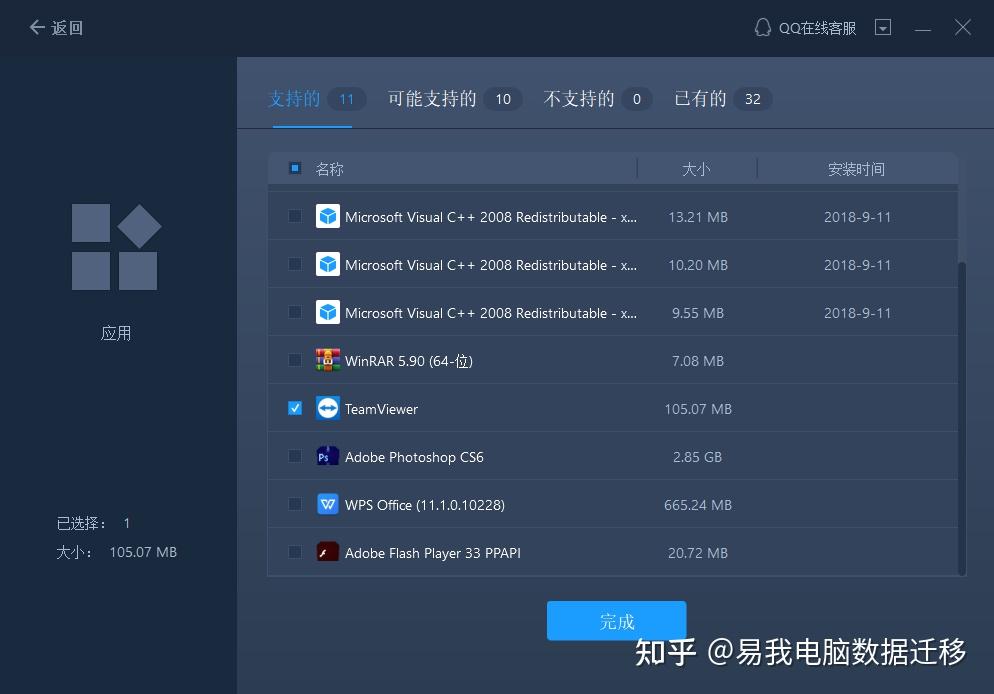Viewport: 994px width, 694px height.
Task: Open QQ在线客服 support chat
Action: 805,28
